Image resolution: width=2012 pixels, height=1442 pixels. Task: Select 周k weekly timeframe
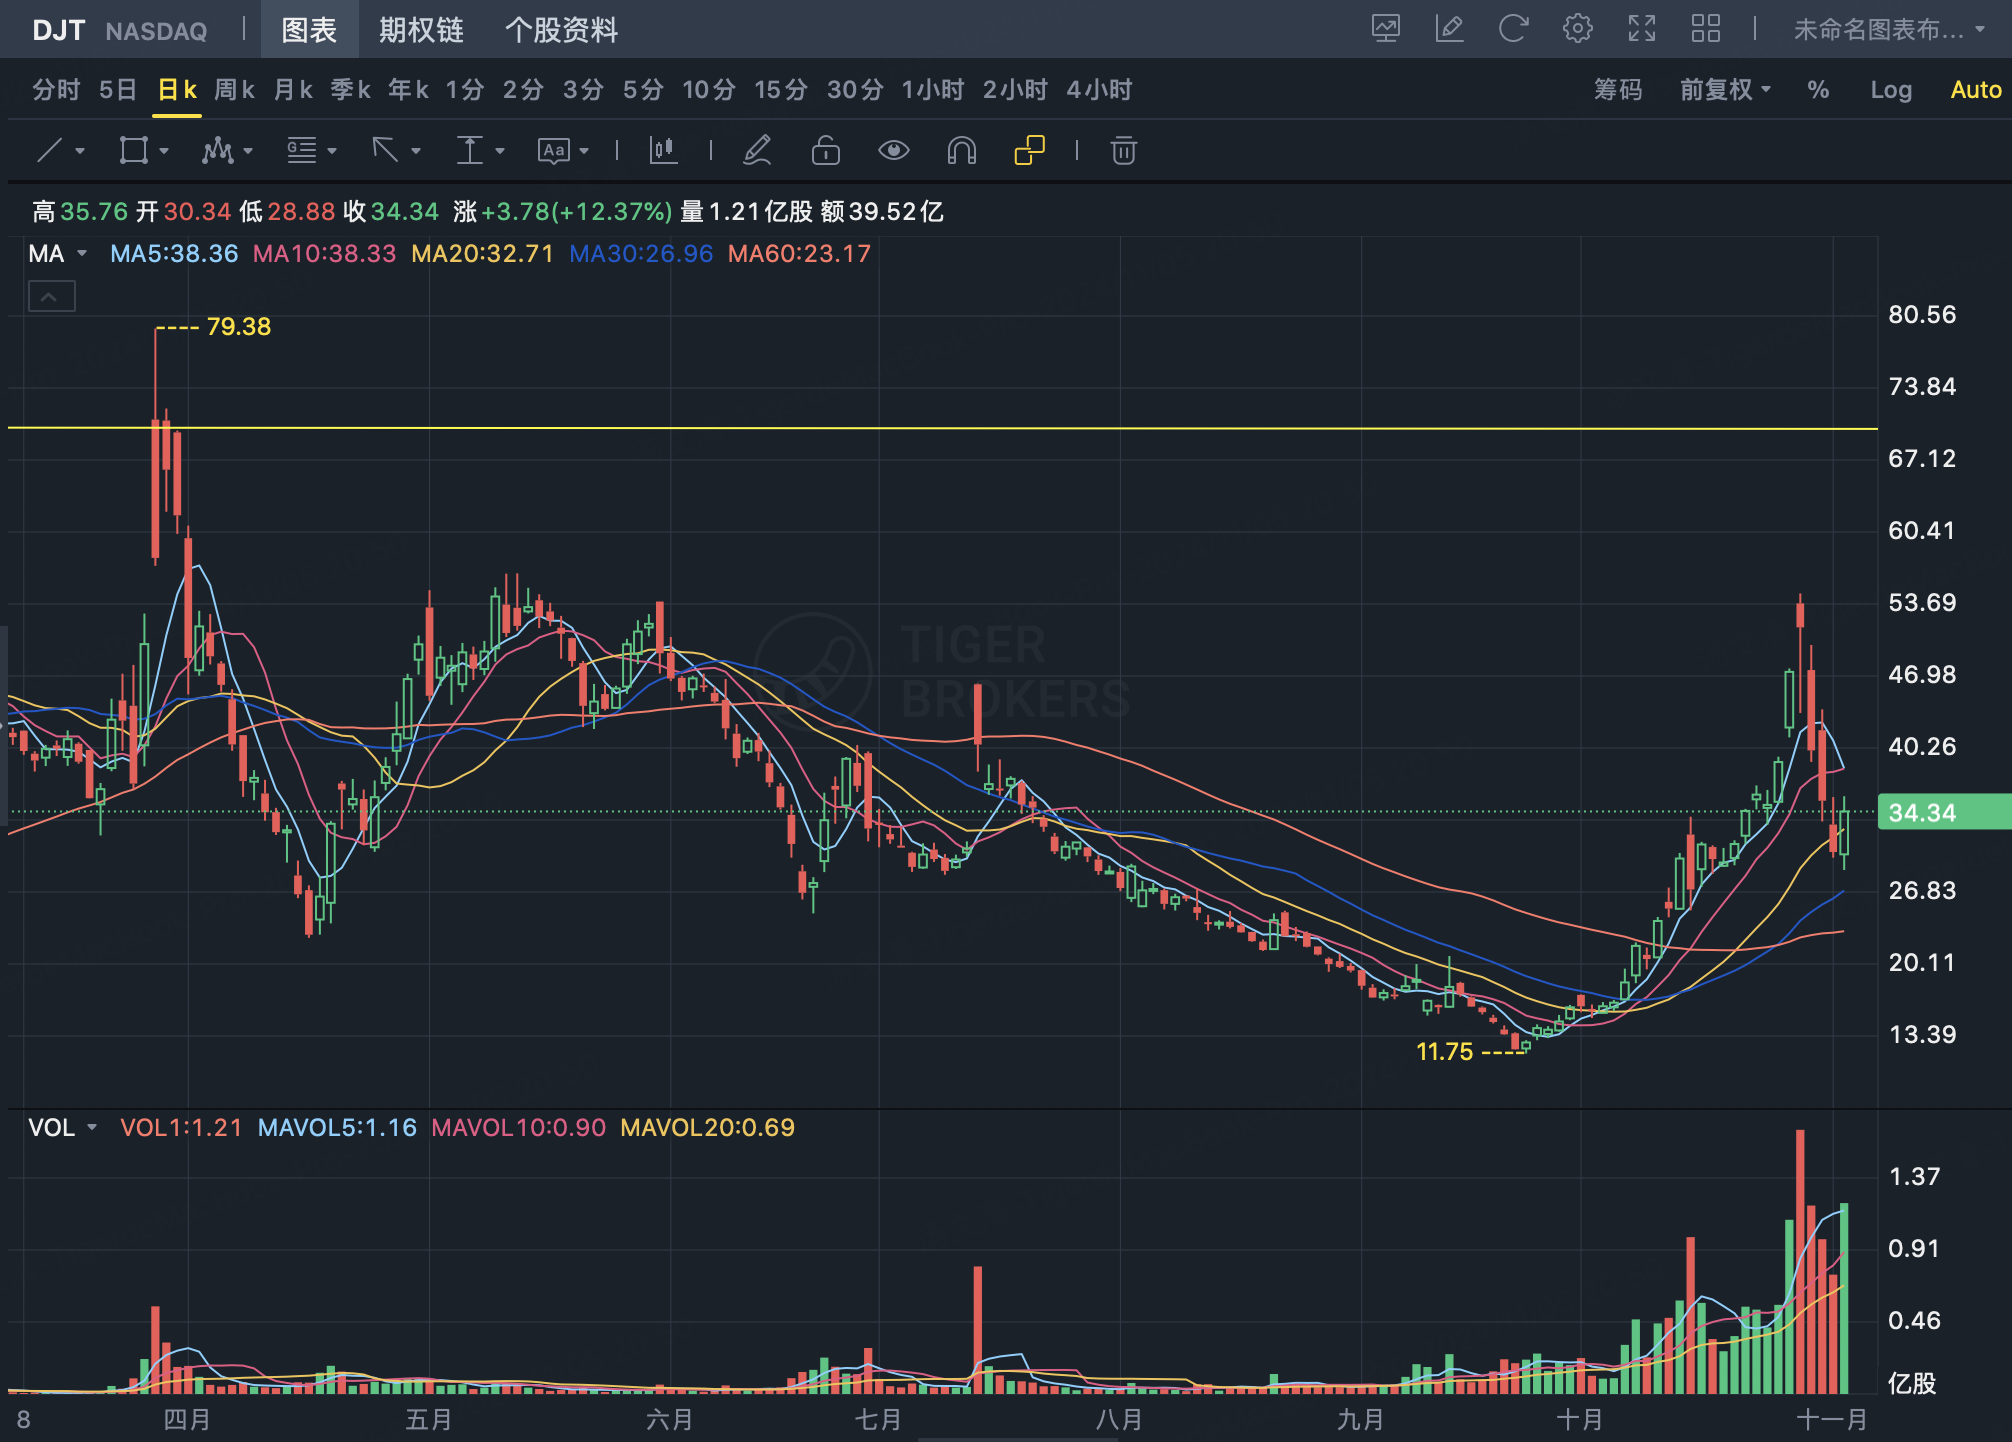pyautogui.click(x=234, y=90)
